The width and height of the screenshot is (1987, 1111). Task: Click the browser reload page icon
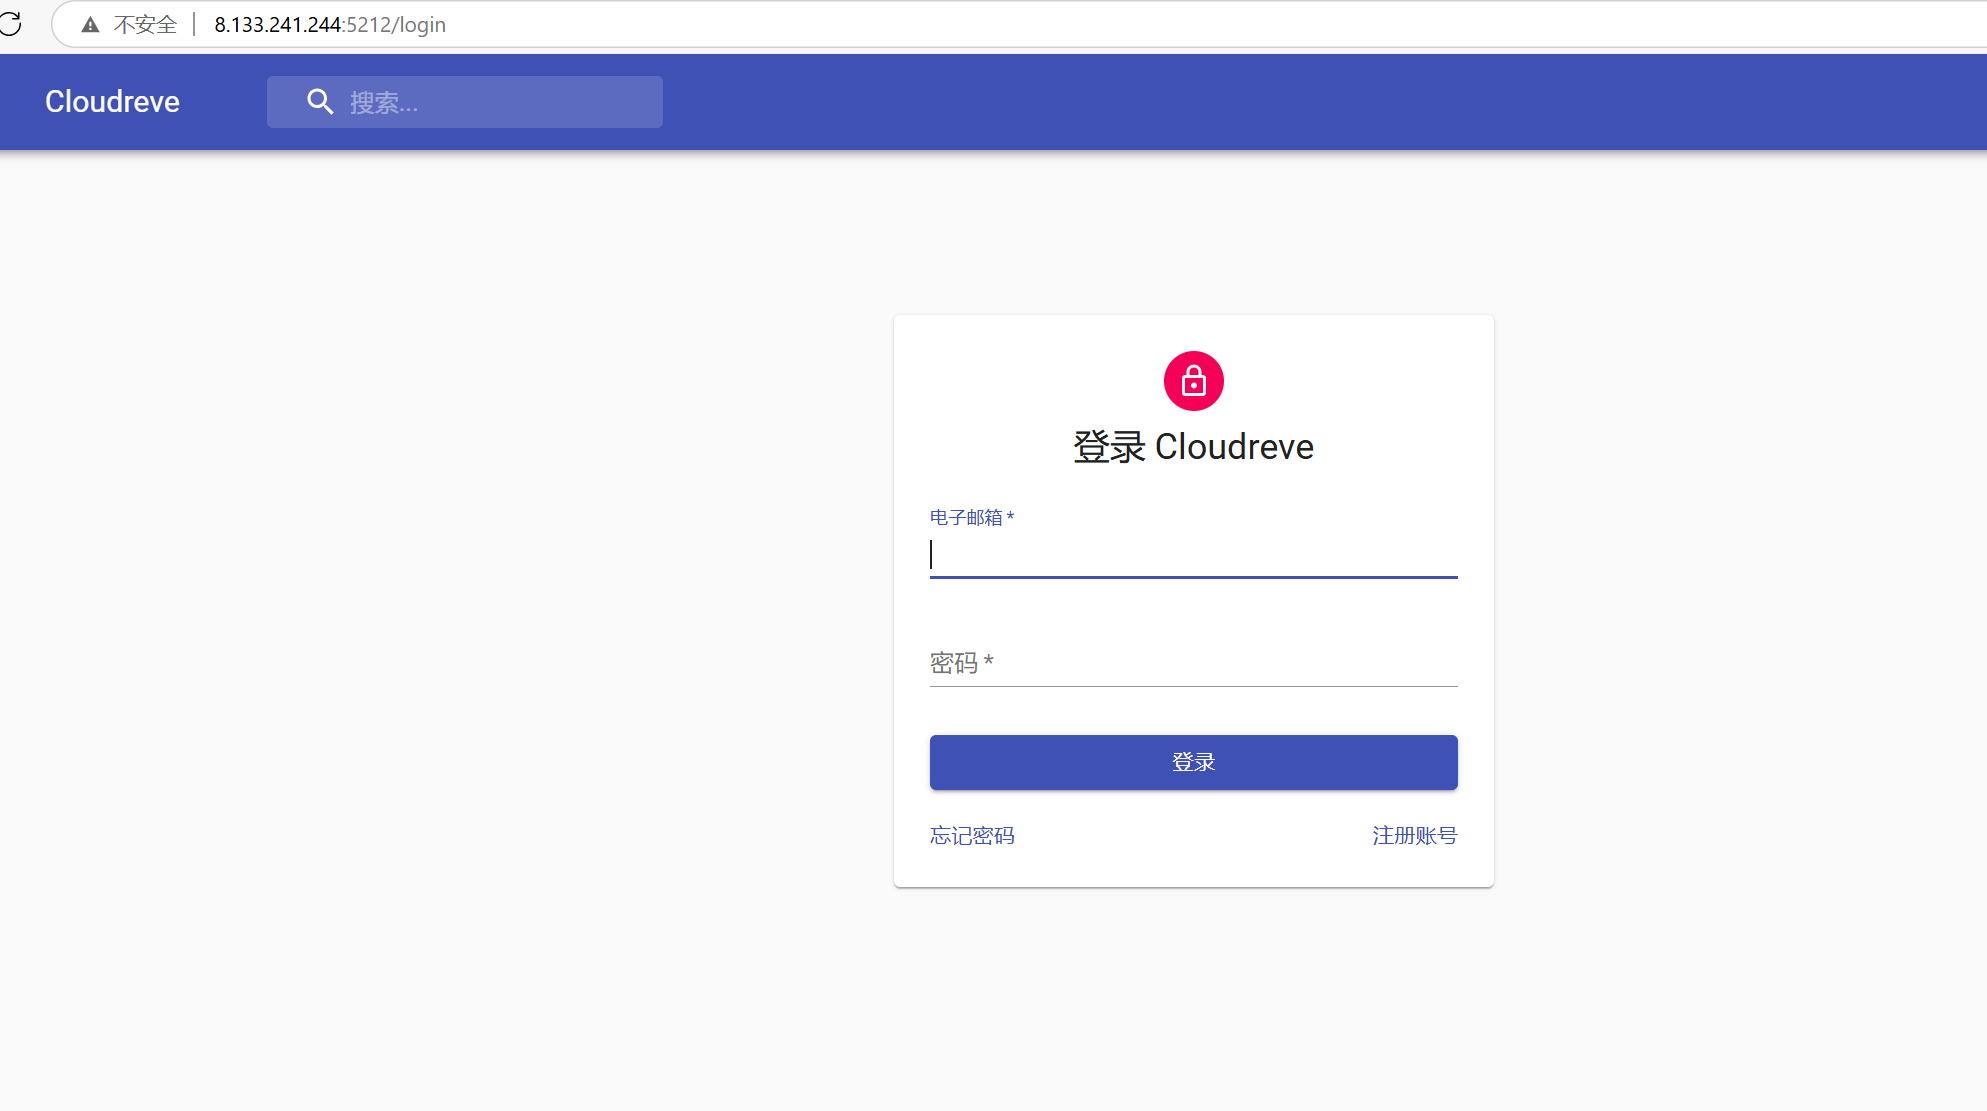pyautogui.click(x=10, y=24)
